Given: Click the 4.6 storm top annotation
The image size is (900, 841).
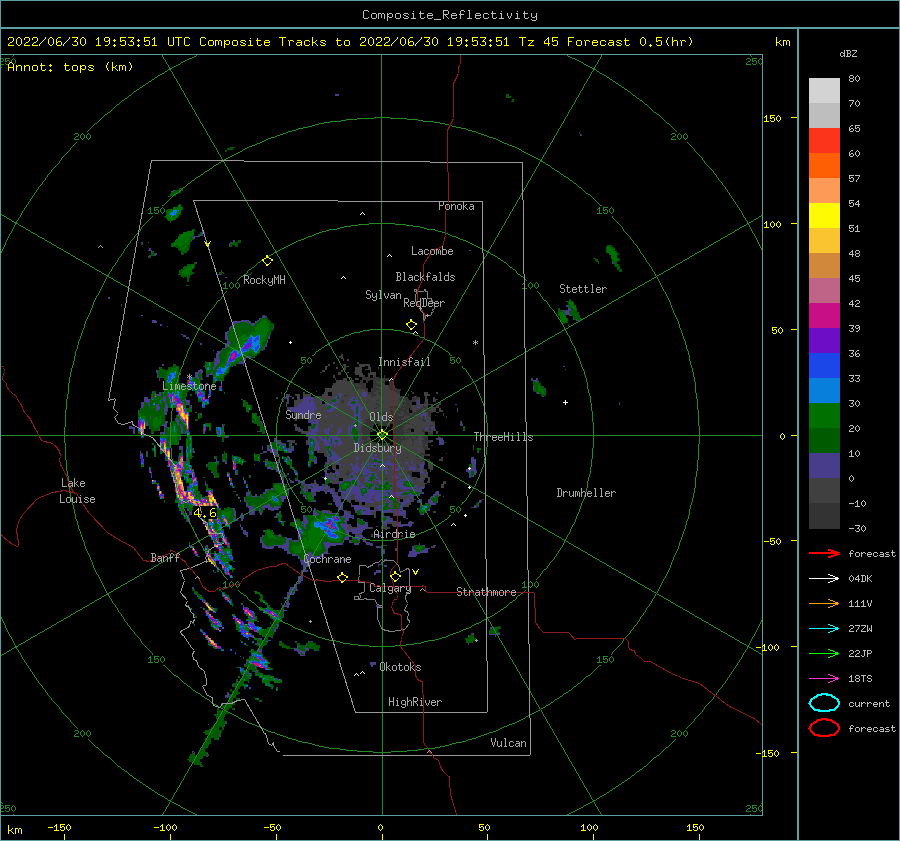Looking at the screenshot, I should (205, 513).
